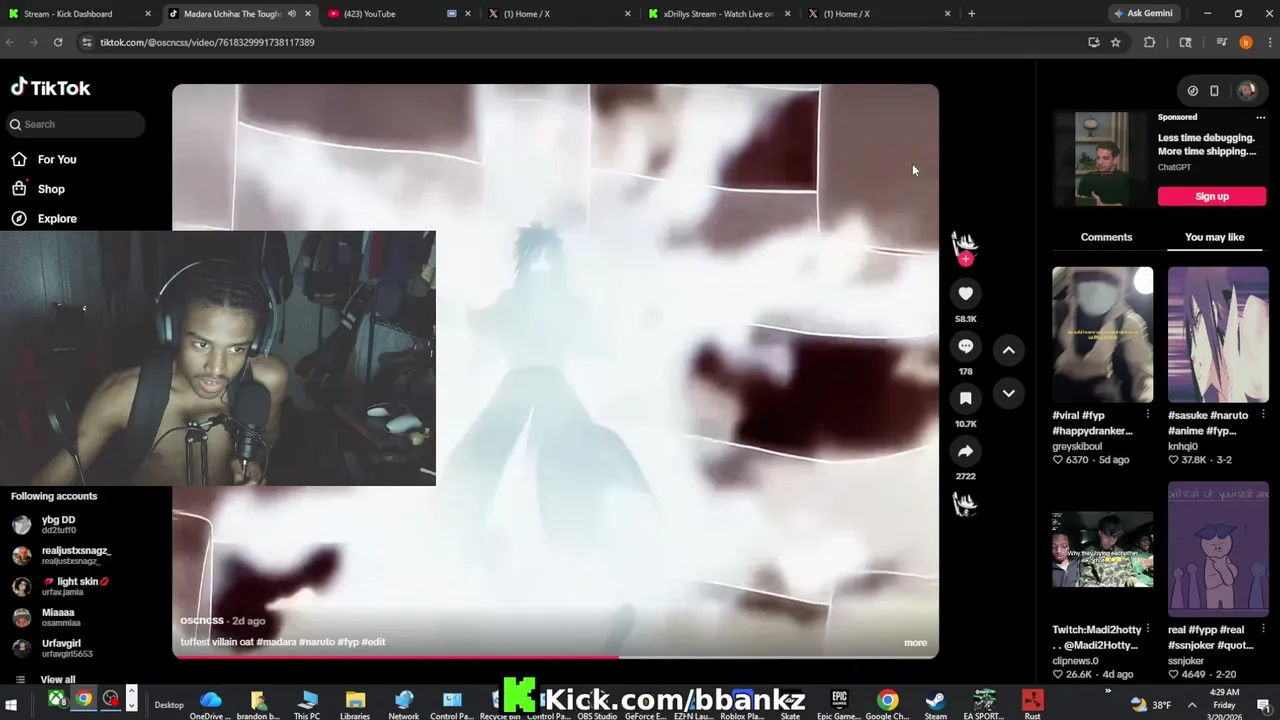Open options for the Sponsored ad
This screenshot has width=1280, height=720.
tap(1261, 117)
